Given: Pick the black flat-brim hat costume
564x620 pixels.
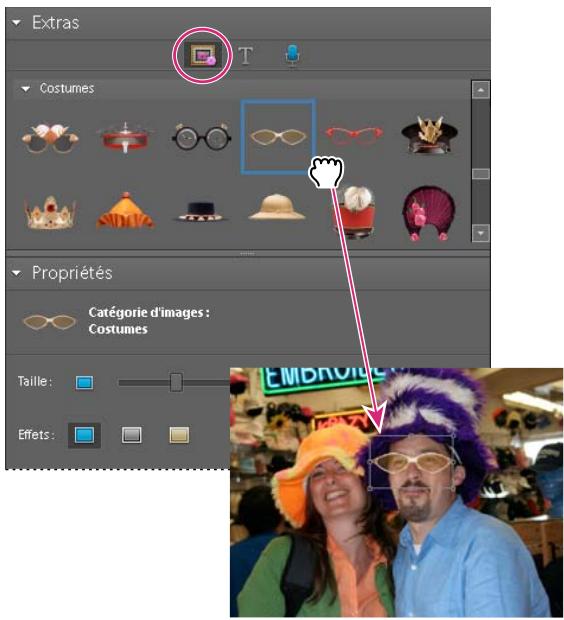Looking at the screenshot, I should (x=201, y=211).
